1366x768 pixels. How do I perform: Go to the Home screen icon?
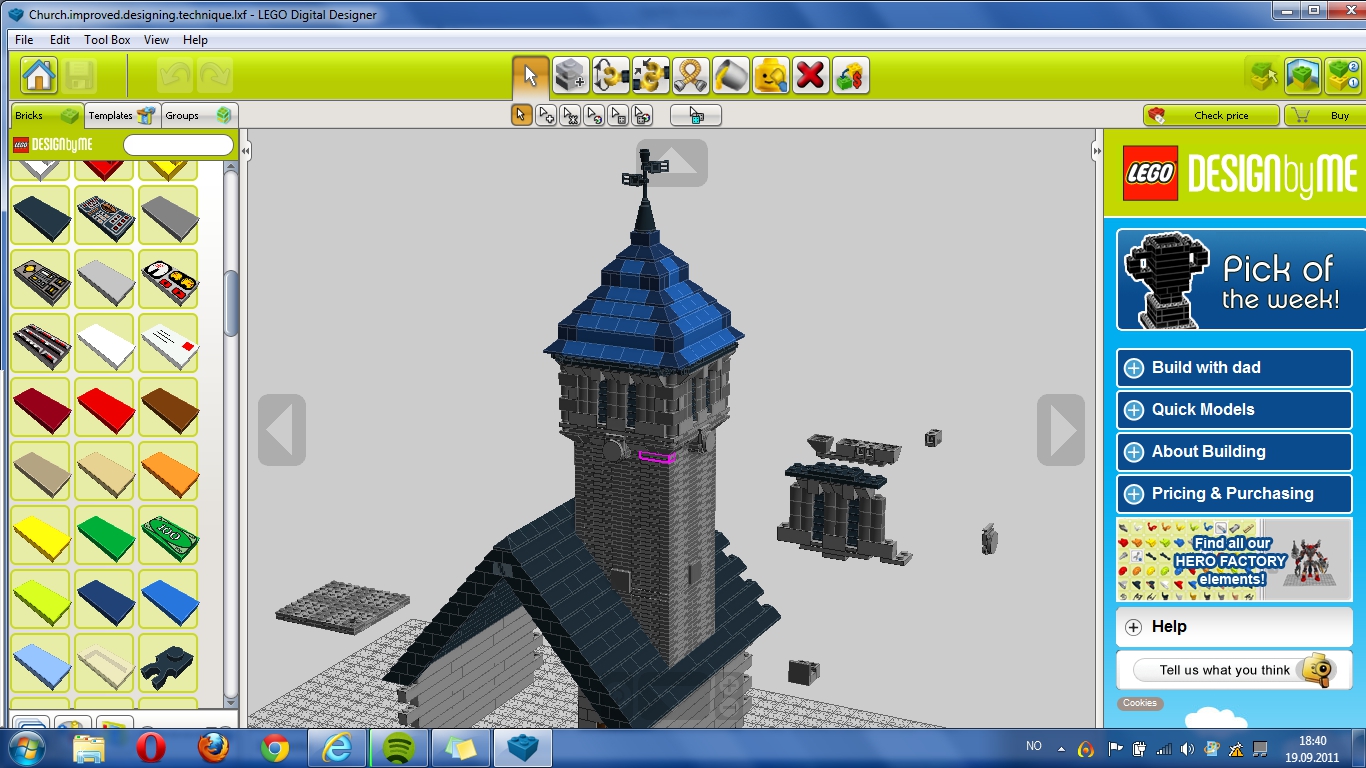39,76
